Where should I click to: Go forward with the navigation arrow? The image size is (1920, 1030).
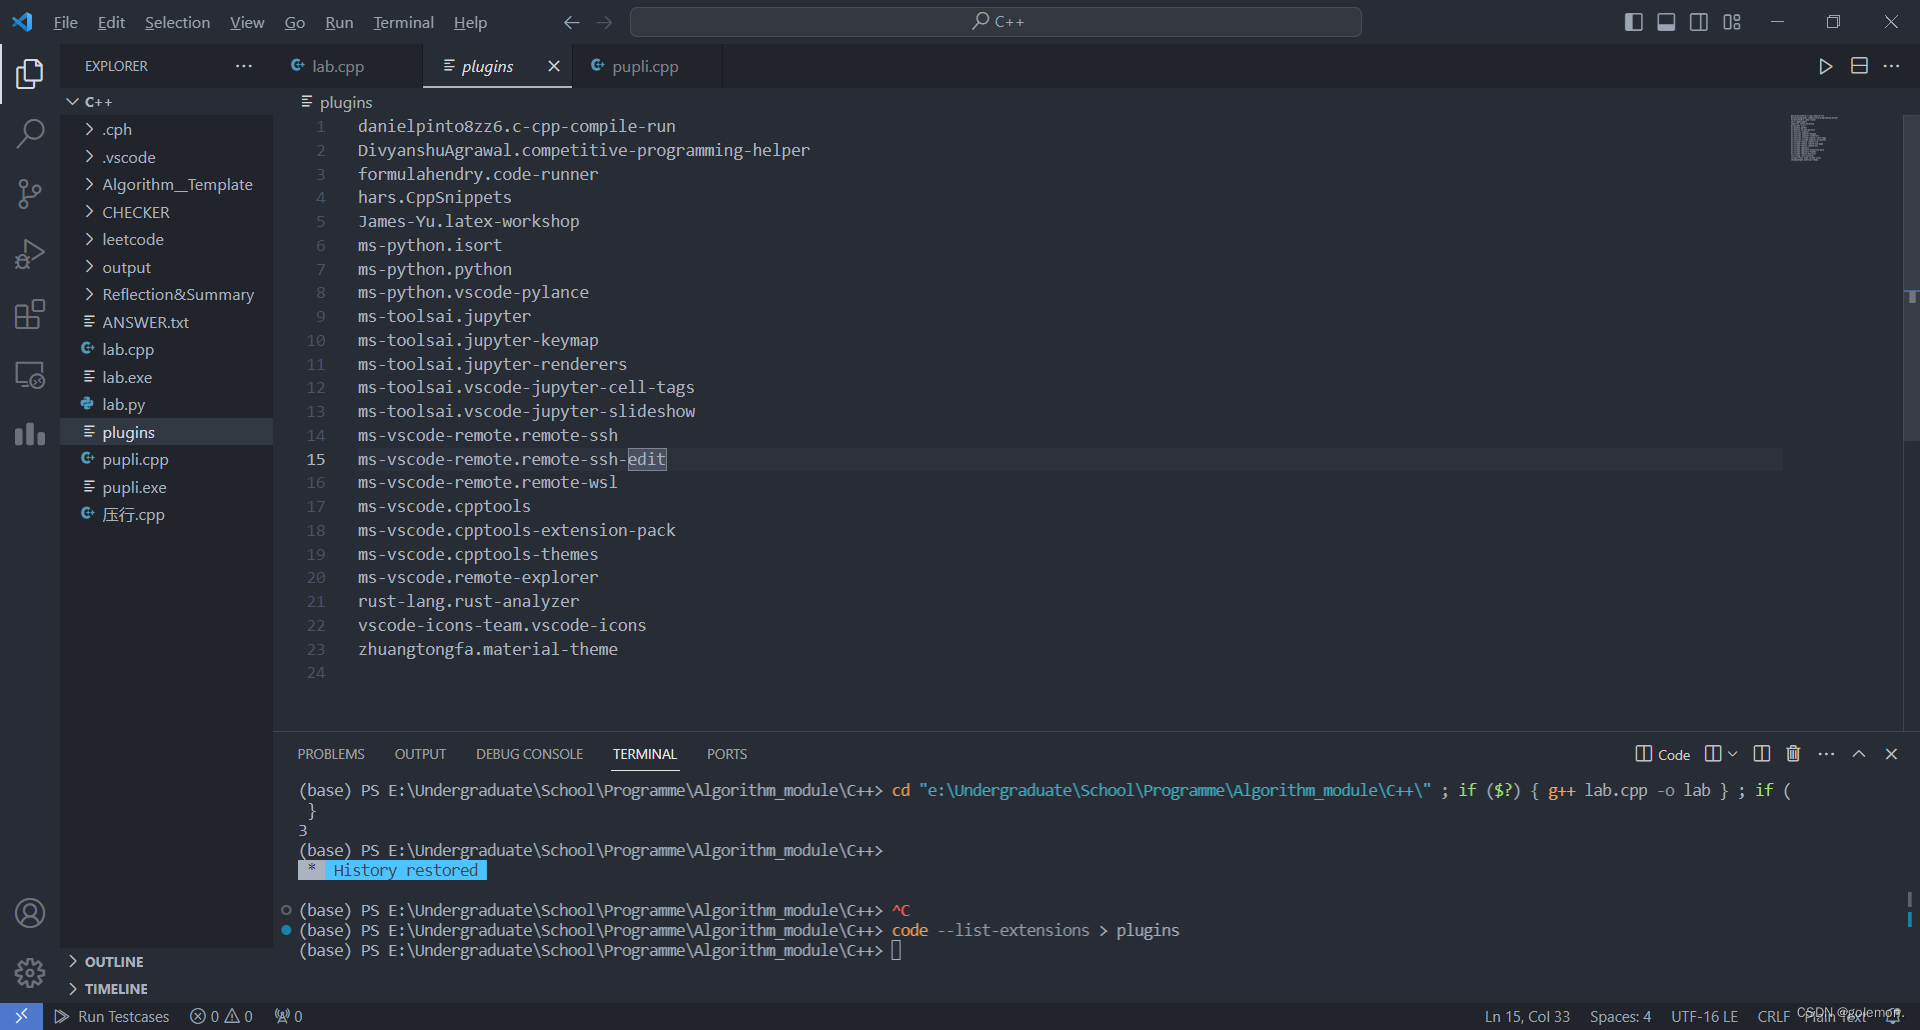pyautogui.click(x=604, y=22)
